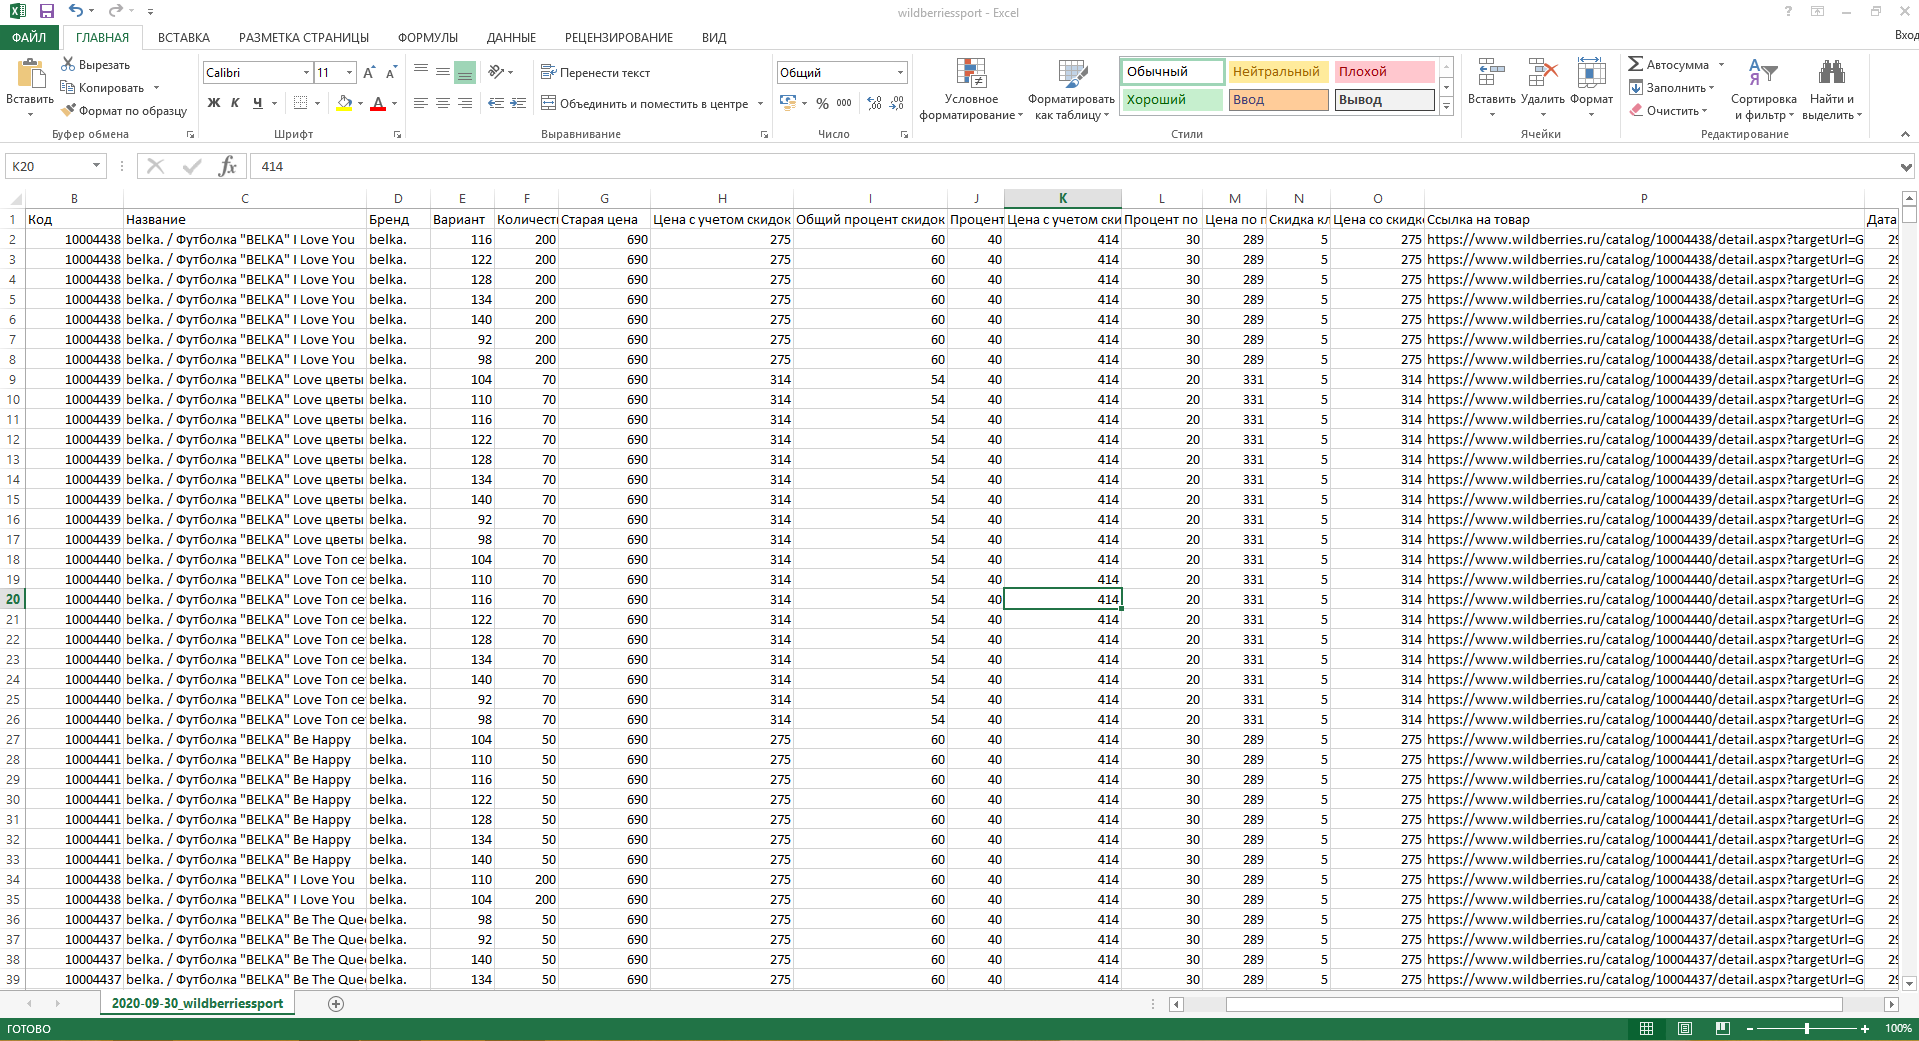The image size is (1919, 1041).
Task: Select sheet tab 2020-09-30_wildberriessport
Action: tap(197, 1003)
